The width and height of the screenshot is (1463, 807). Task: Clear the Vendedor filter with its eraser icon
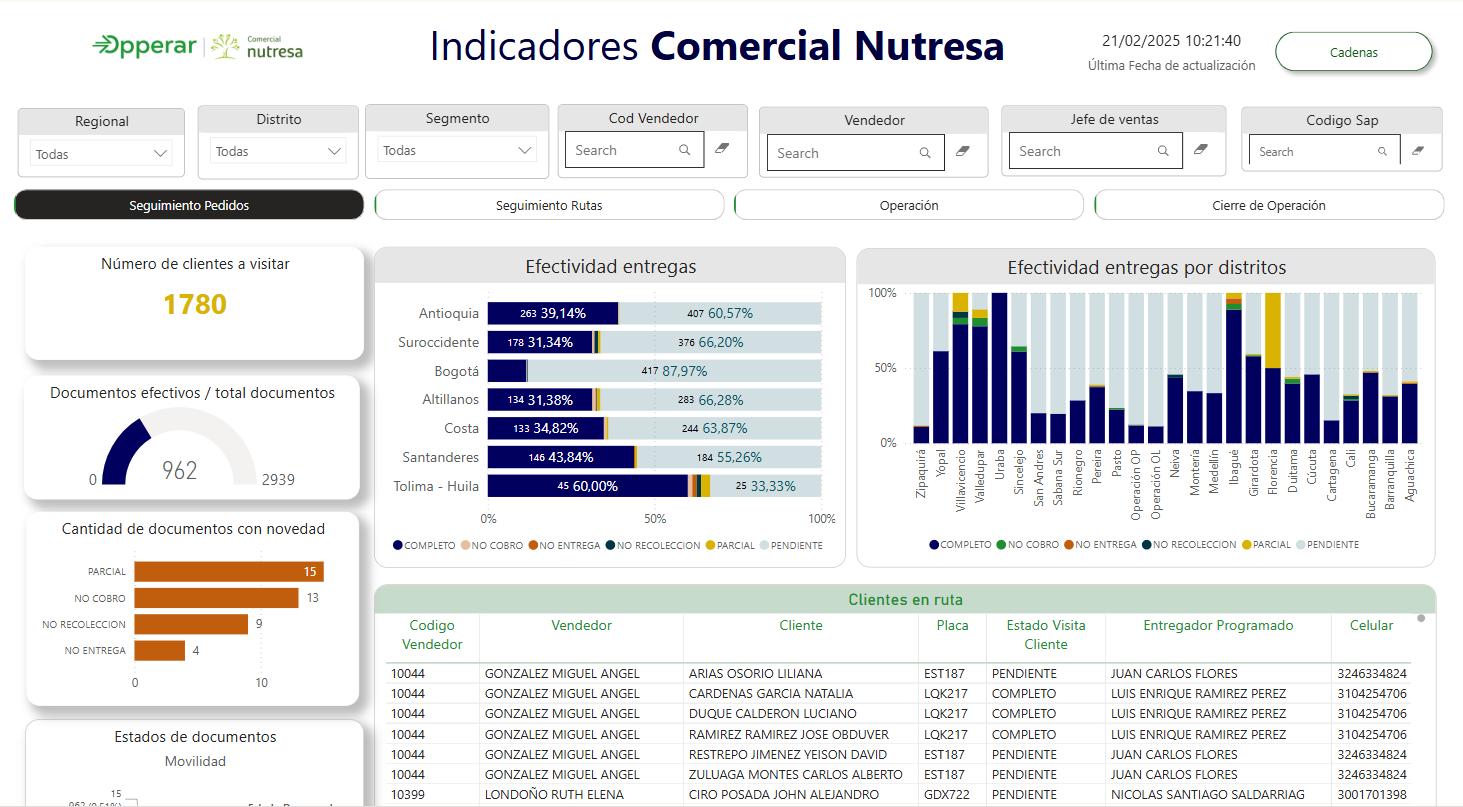[963, 151]
